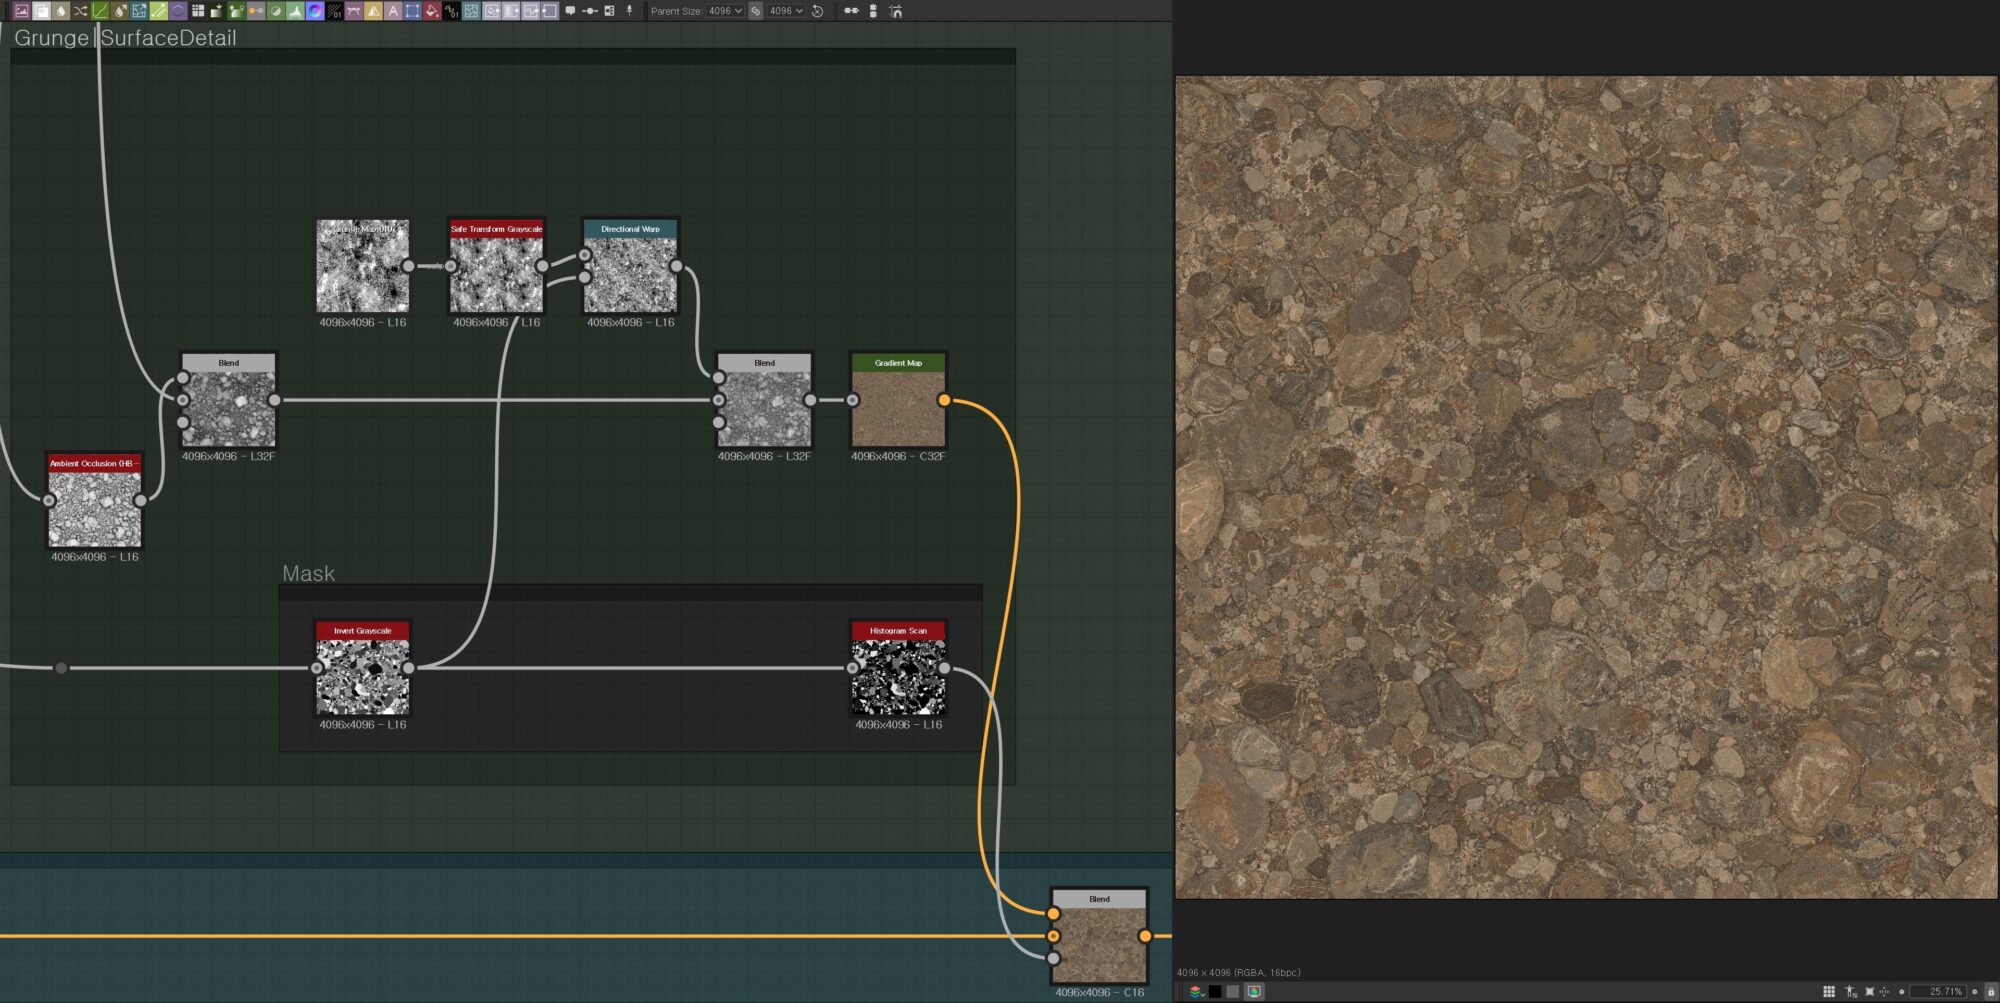This screenshot has width=2000, height=1003.
Task: Select the Transform 2D node tool
Action: [x=413, y=11]
